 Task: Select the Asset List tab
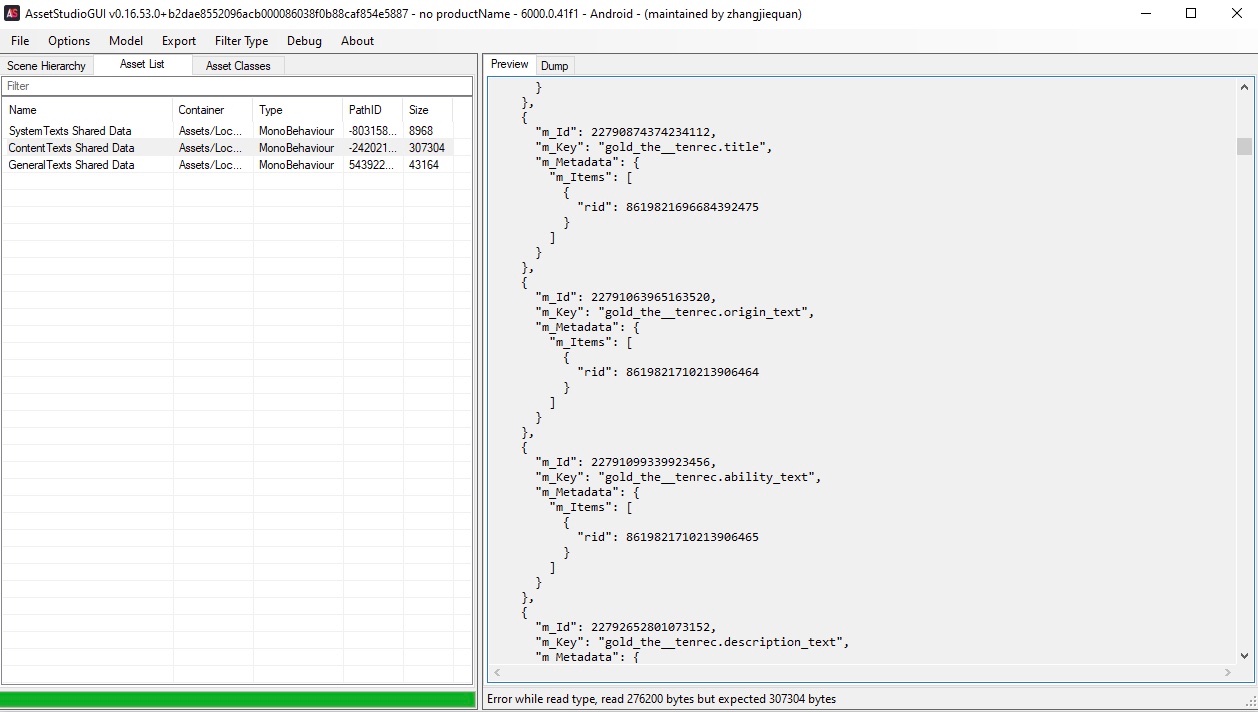click(x=142, y=64)
